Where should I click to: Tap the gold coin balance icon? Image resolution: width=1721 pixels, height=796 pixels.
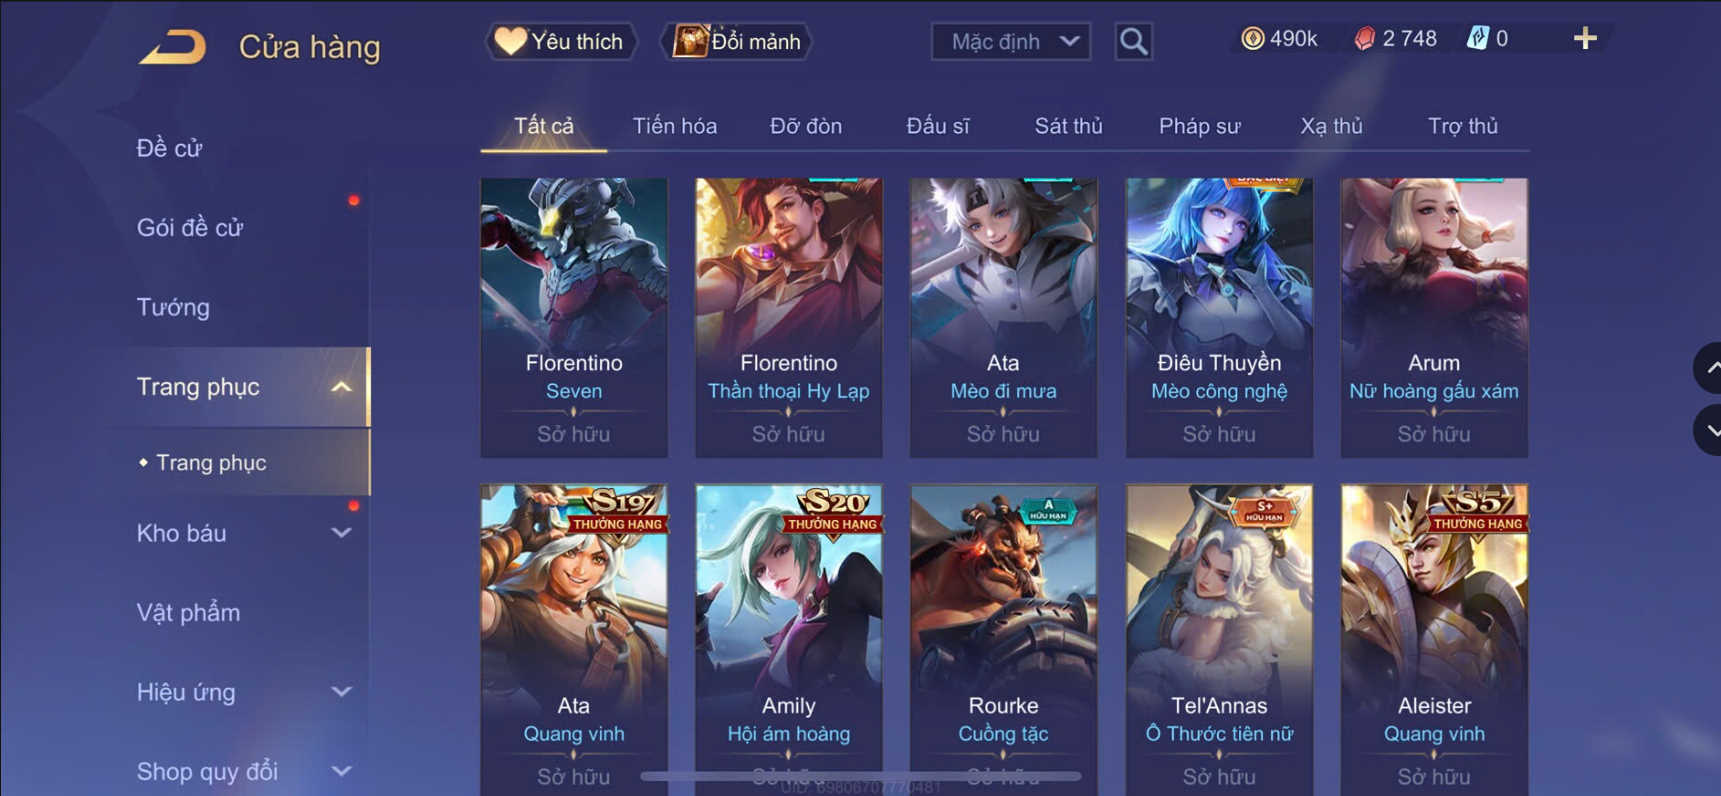pyautogui.click(x=1252, y=39)
